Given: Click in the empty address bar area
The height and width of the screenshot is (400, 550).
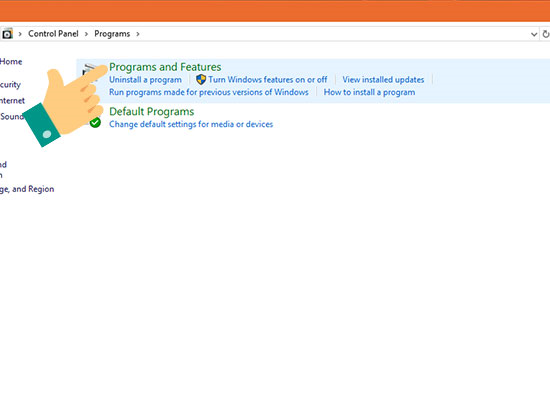Looking at the screenshot, I should click(333, 34).
